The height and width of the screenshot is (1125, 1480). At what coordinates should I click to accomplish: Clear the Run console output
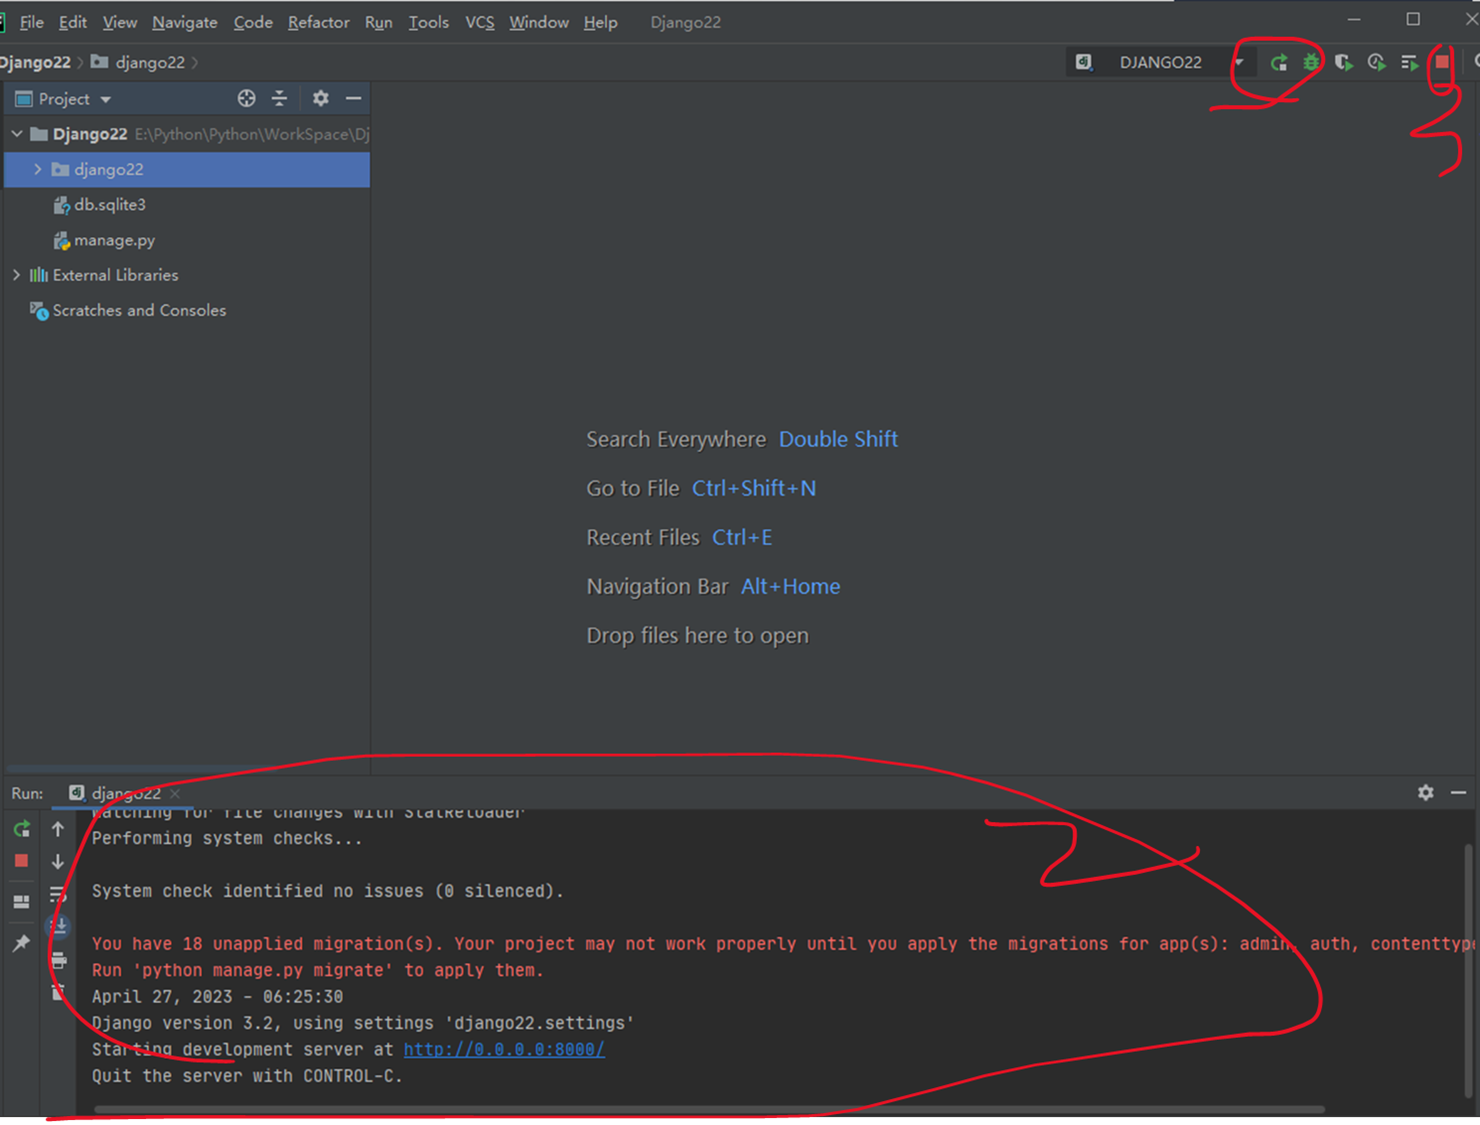tap(58, 993)
